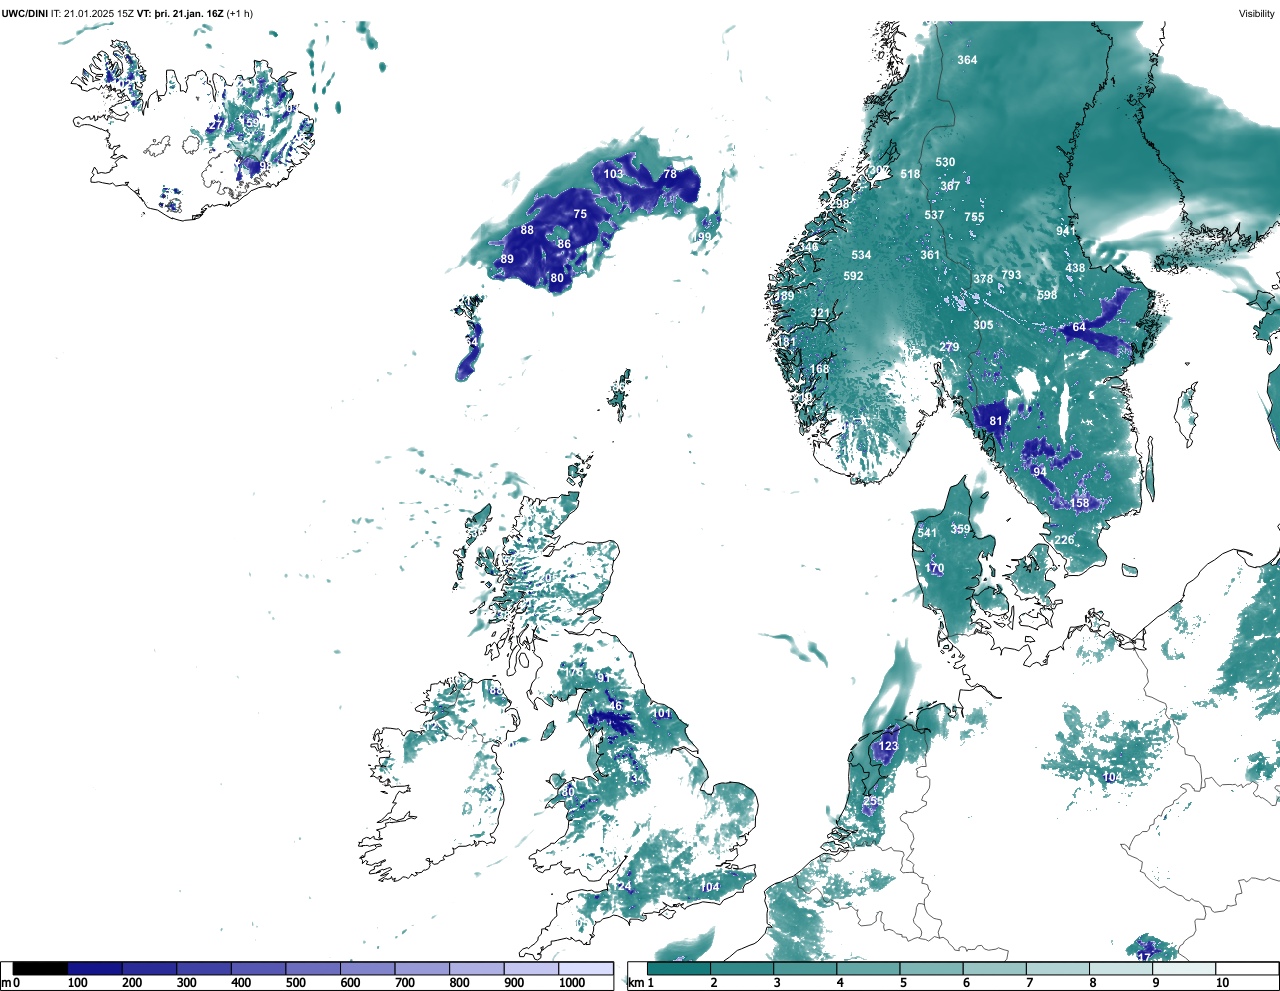
Task: Select the 800–900 m legend color block
Action: 477,968
